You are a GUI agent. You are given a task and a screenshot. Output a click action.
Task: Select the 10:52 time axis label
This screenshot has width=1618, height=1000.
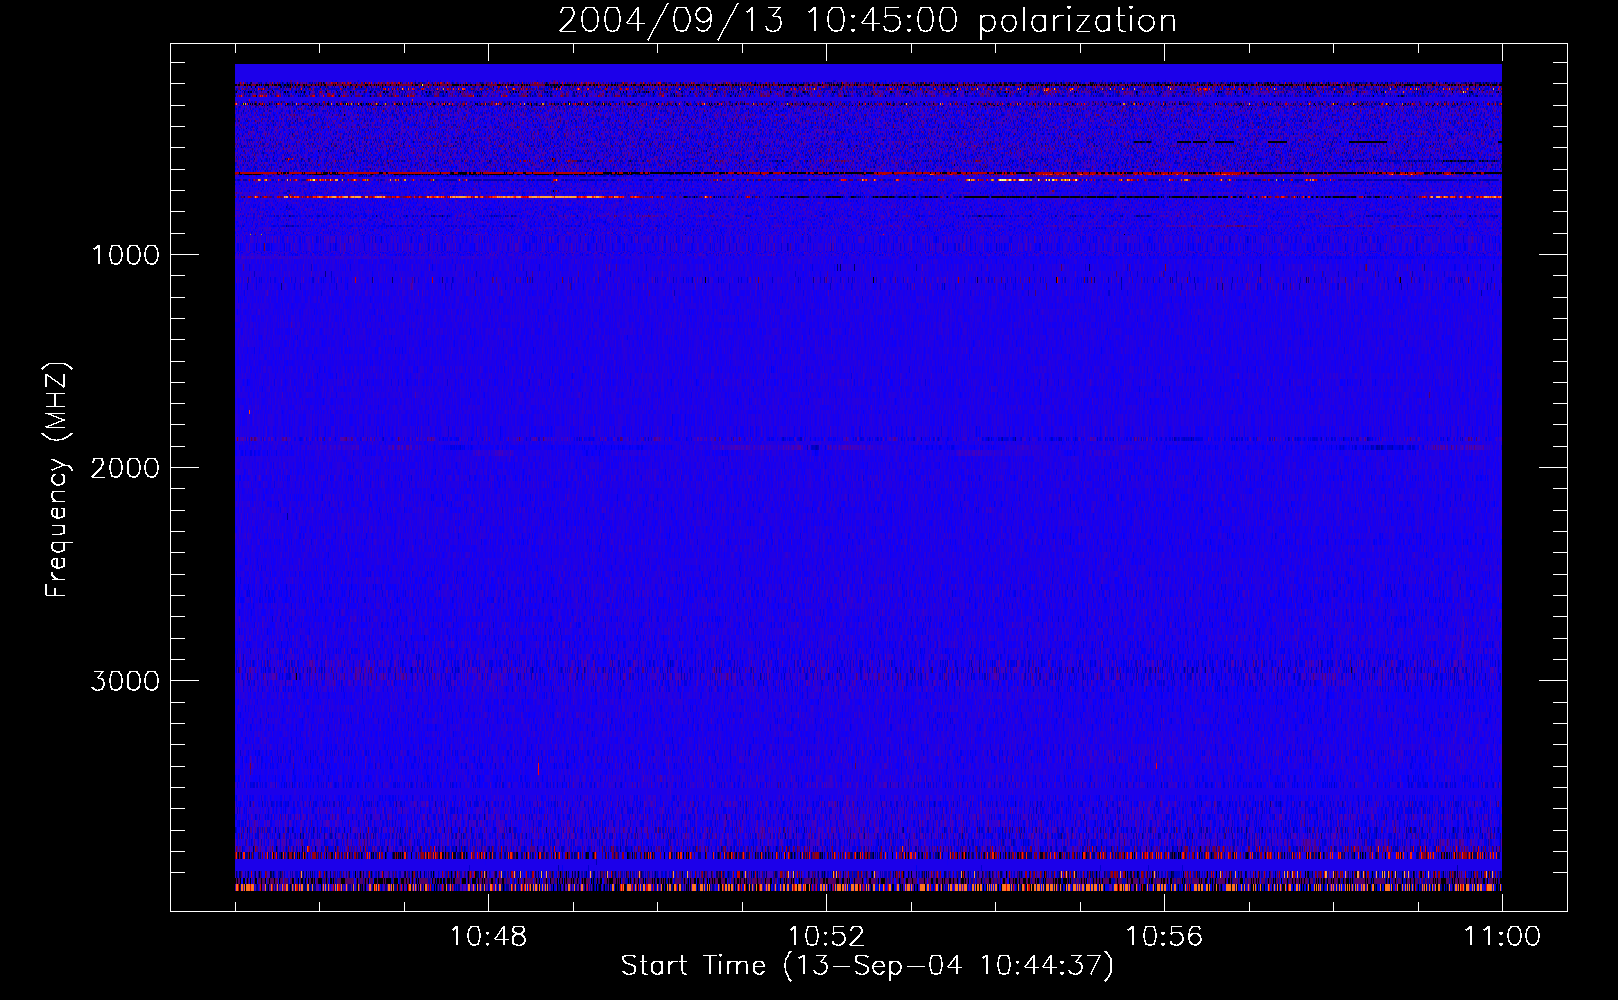[826, 937]
